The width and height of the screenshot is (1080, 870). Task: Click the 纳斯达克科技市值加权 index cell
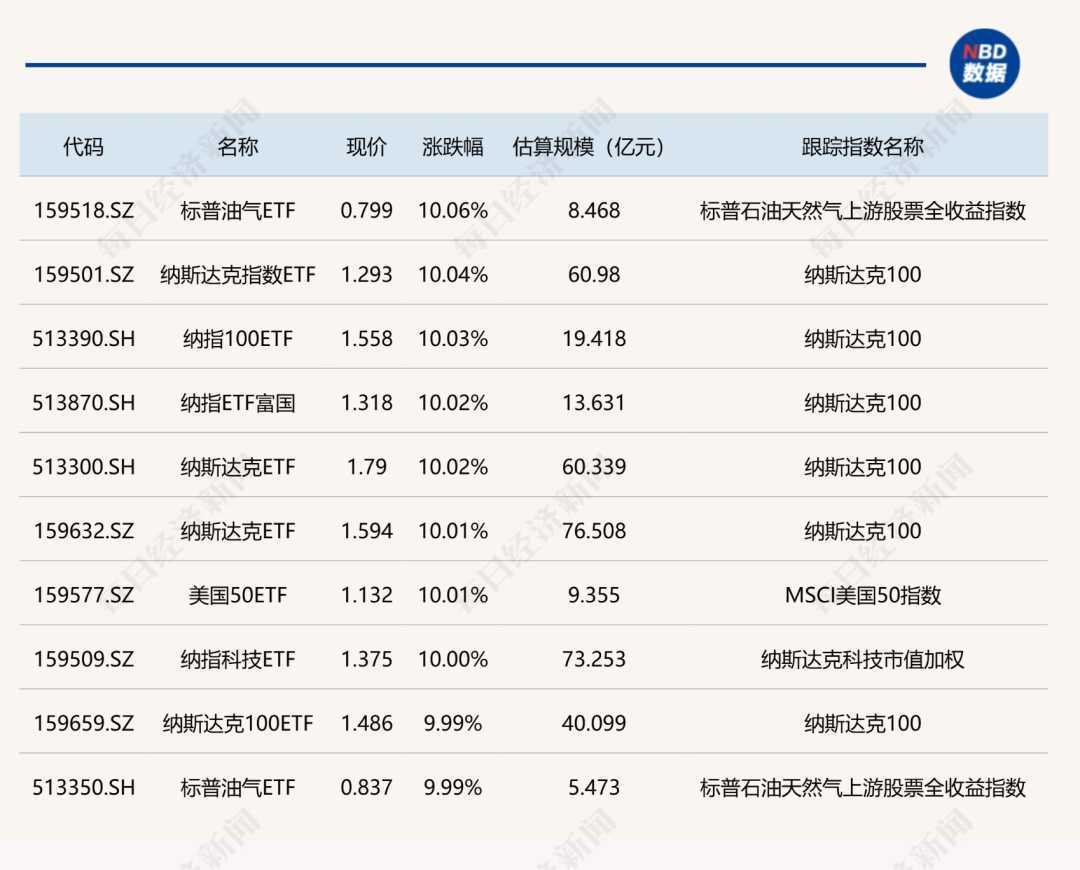point(862,659)
